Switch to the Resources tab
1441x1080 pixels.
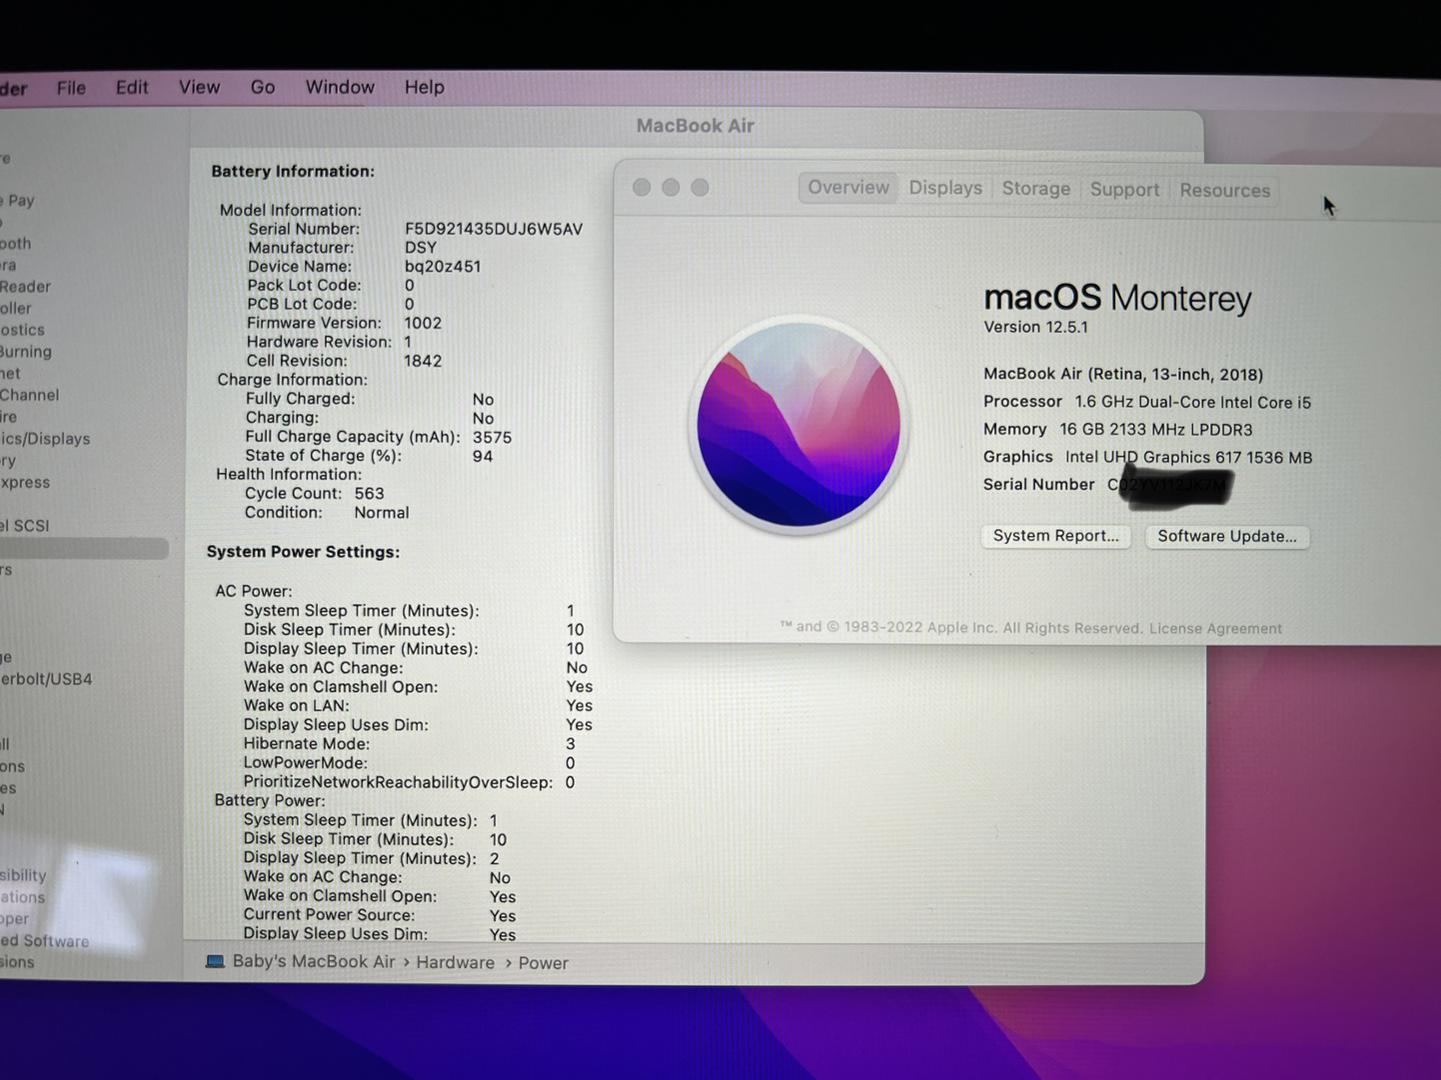point(1225,190)
